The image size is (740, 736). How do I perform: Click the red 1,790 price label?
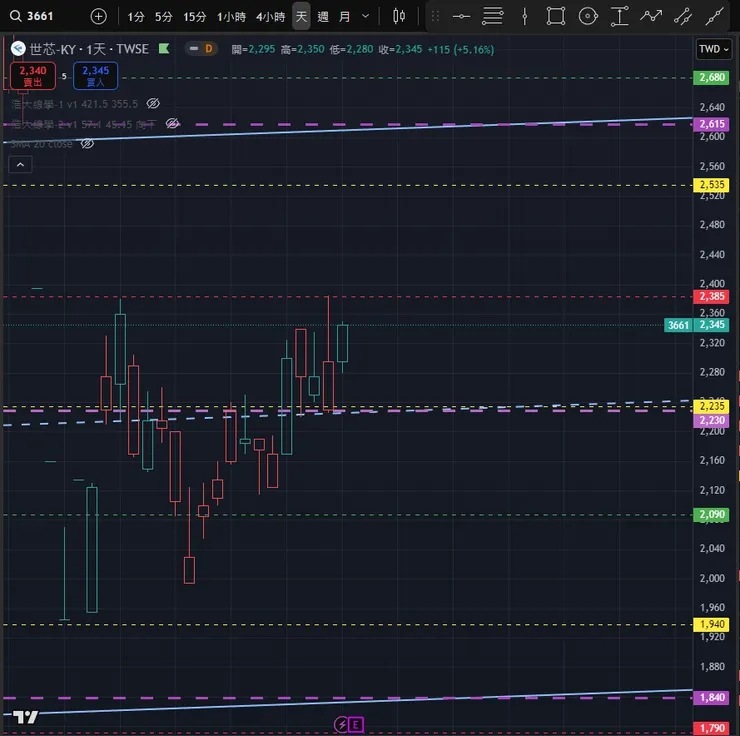click(x=711, y=728)
